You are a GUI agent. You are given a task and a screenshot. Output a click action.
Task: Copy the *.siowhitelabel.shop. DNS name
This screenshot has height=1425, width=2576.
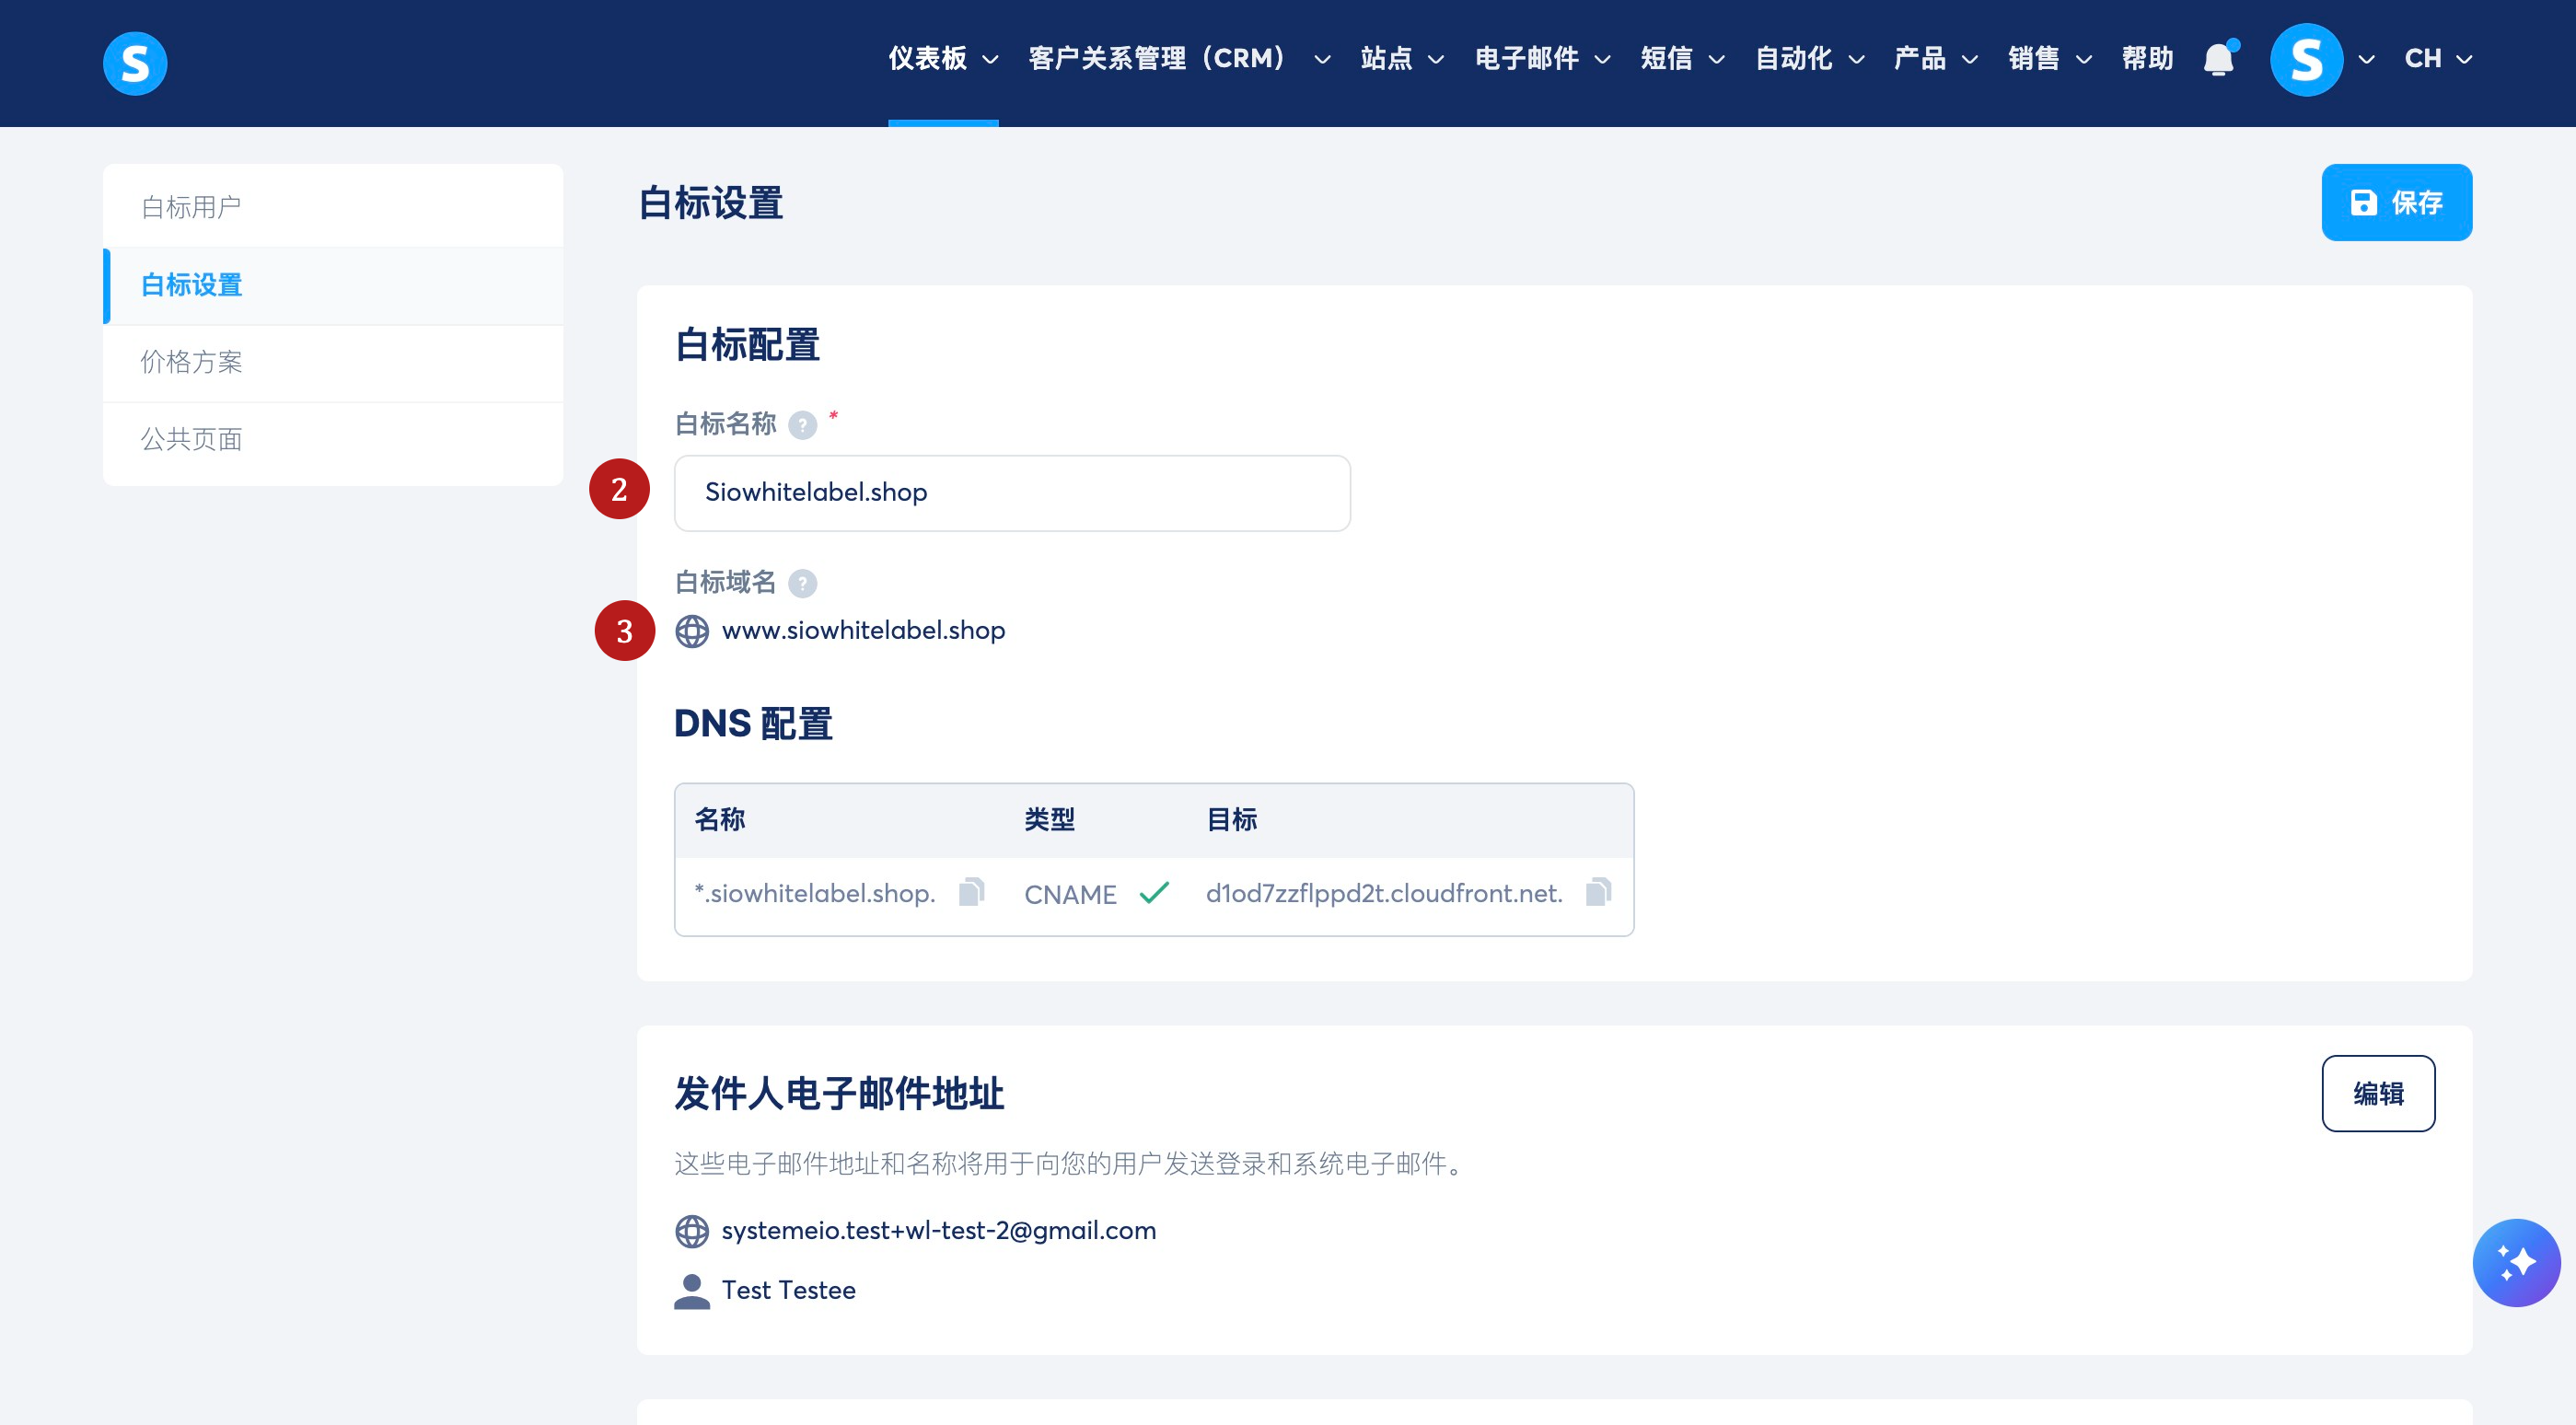[x=971, y=892]
